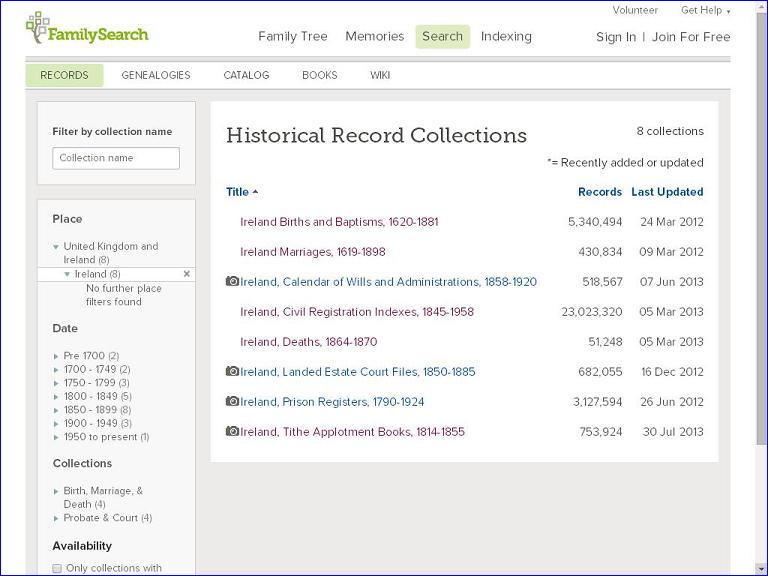
Task: Collapse the Ireland (8) place filter arrow
Action: point(67,274)
